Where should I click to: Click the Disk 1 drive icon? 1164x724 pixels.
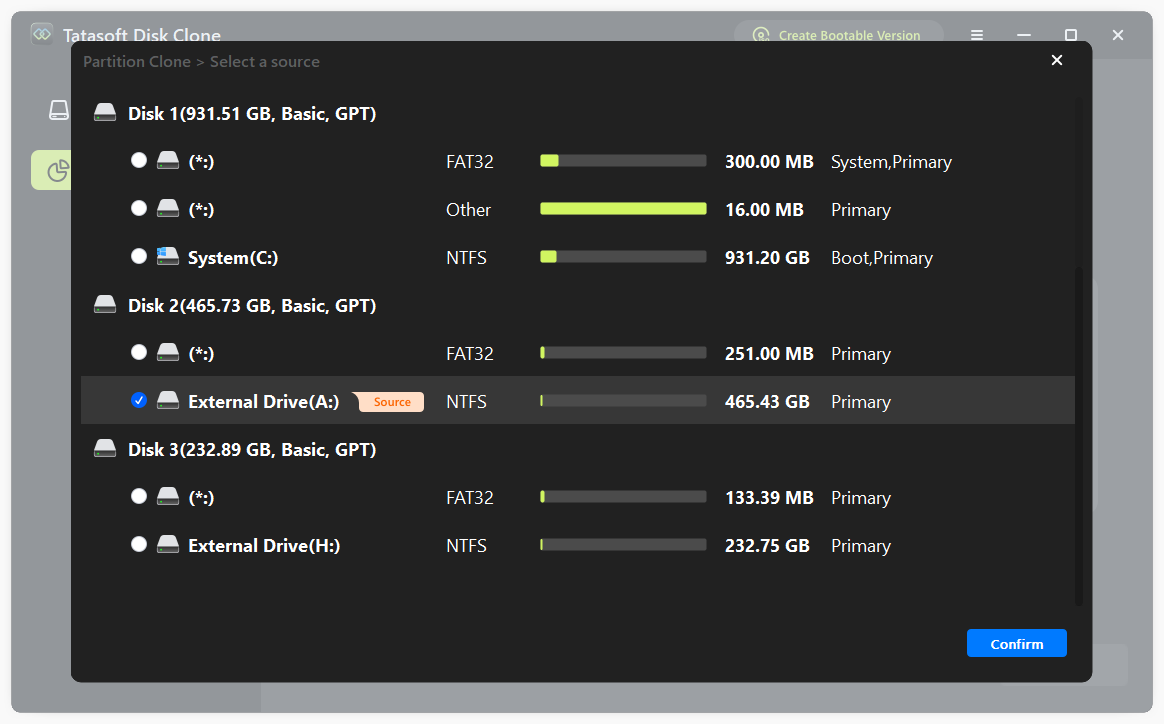tap(104, 111)
